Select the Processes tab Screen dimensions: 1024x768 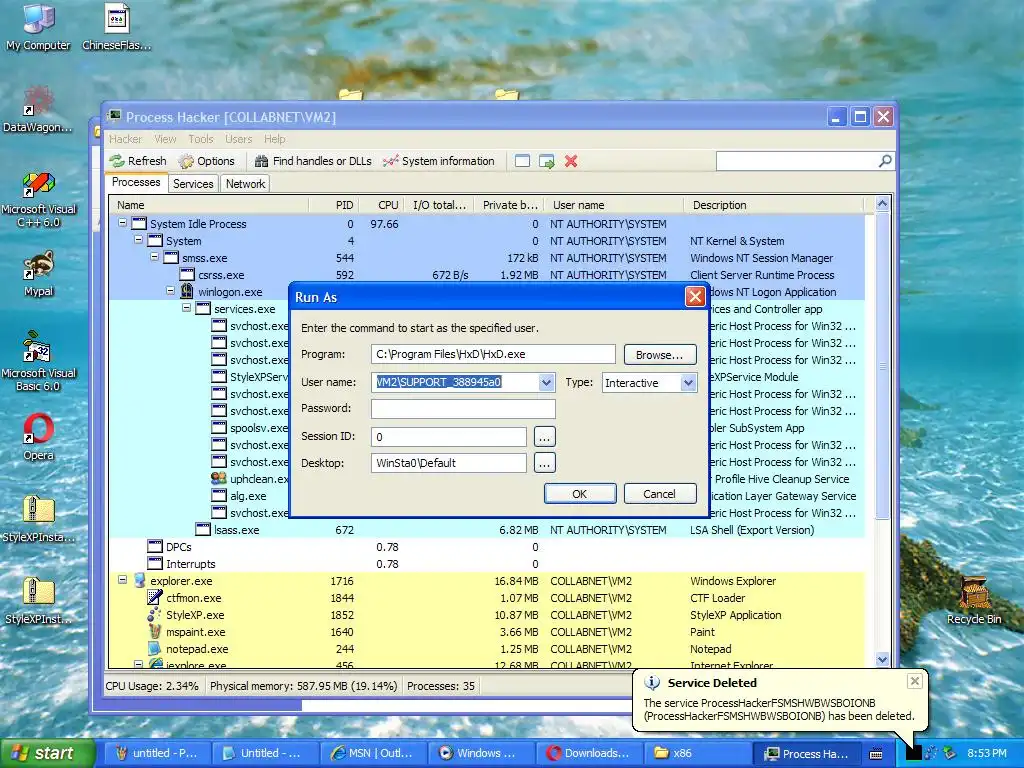tap(136, 182)
